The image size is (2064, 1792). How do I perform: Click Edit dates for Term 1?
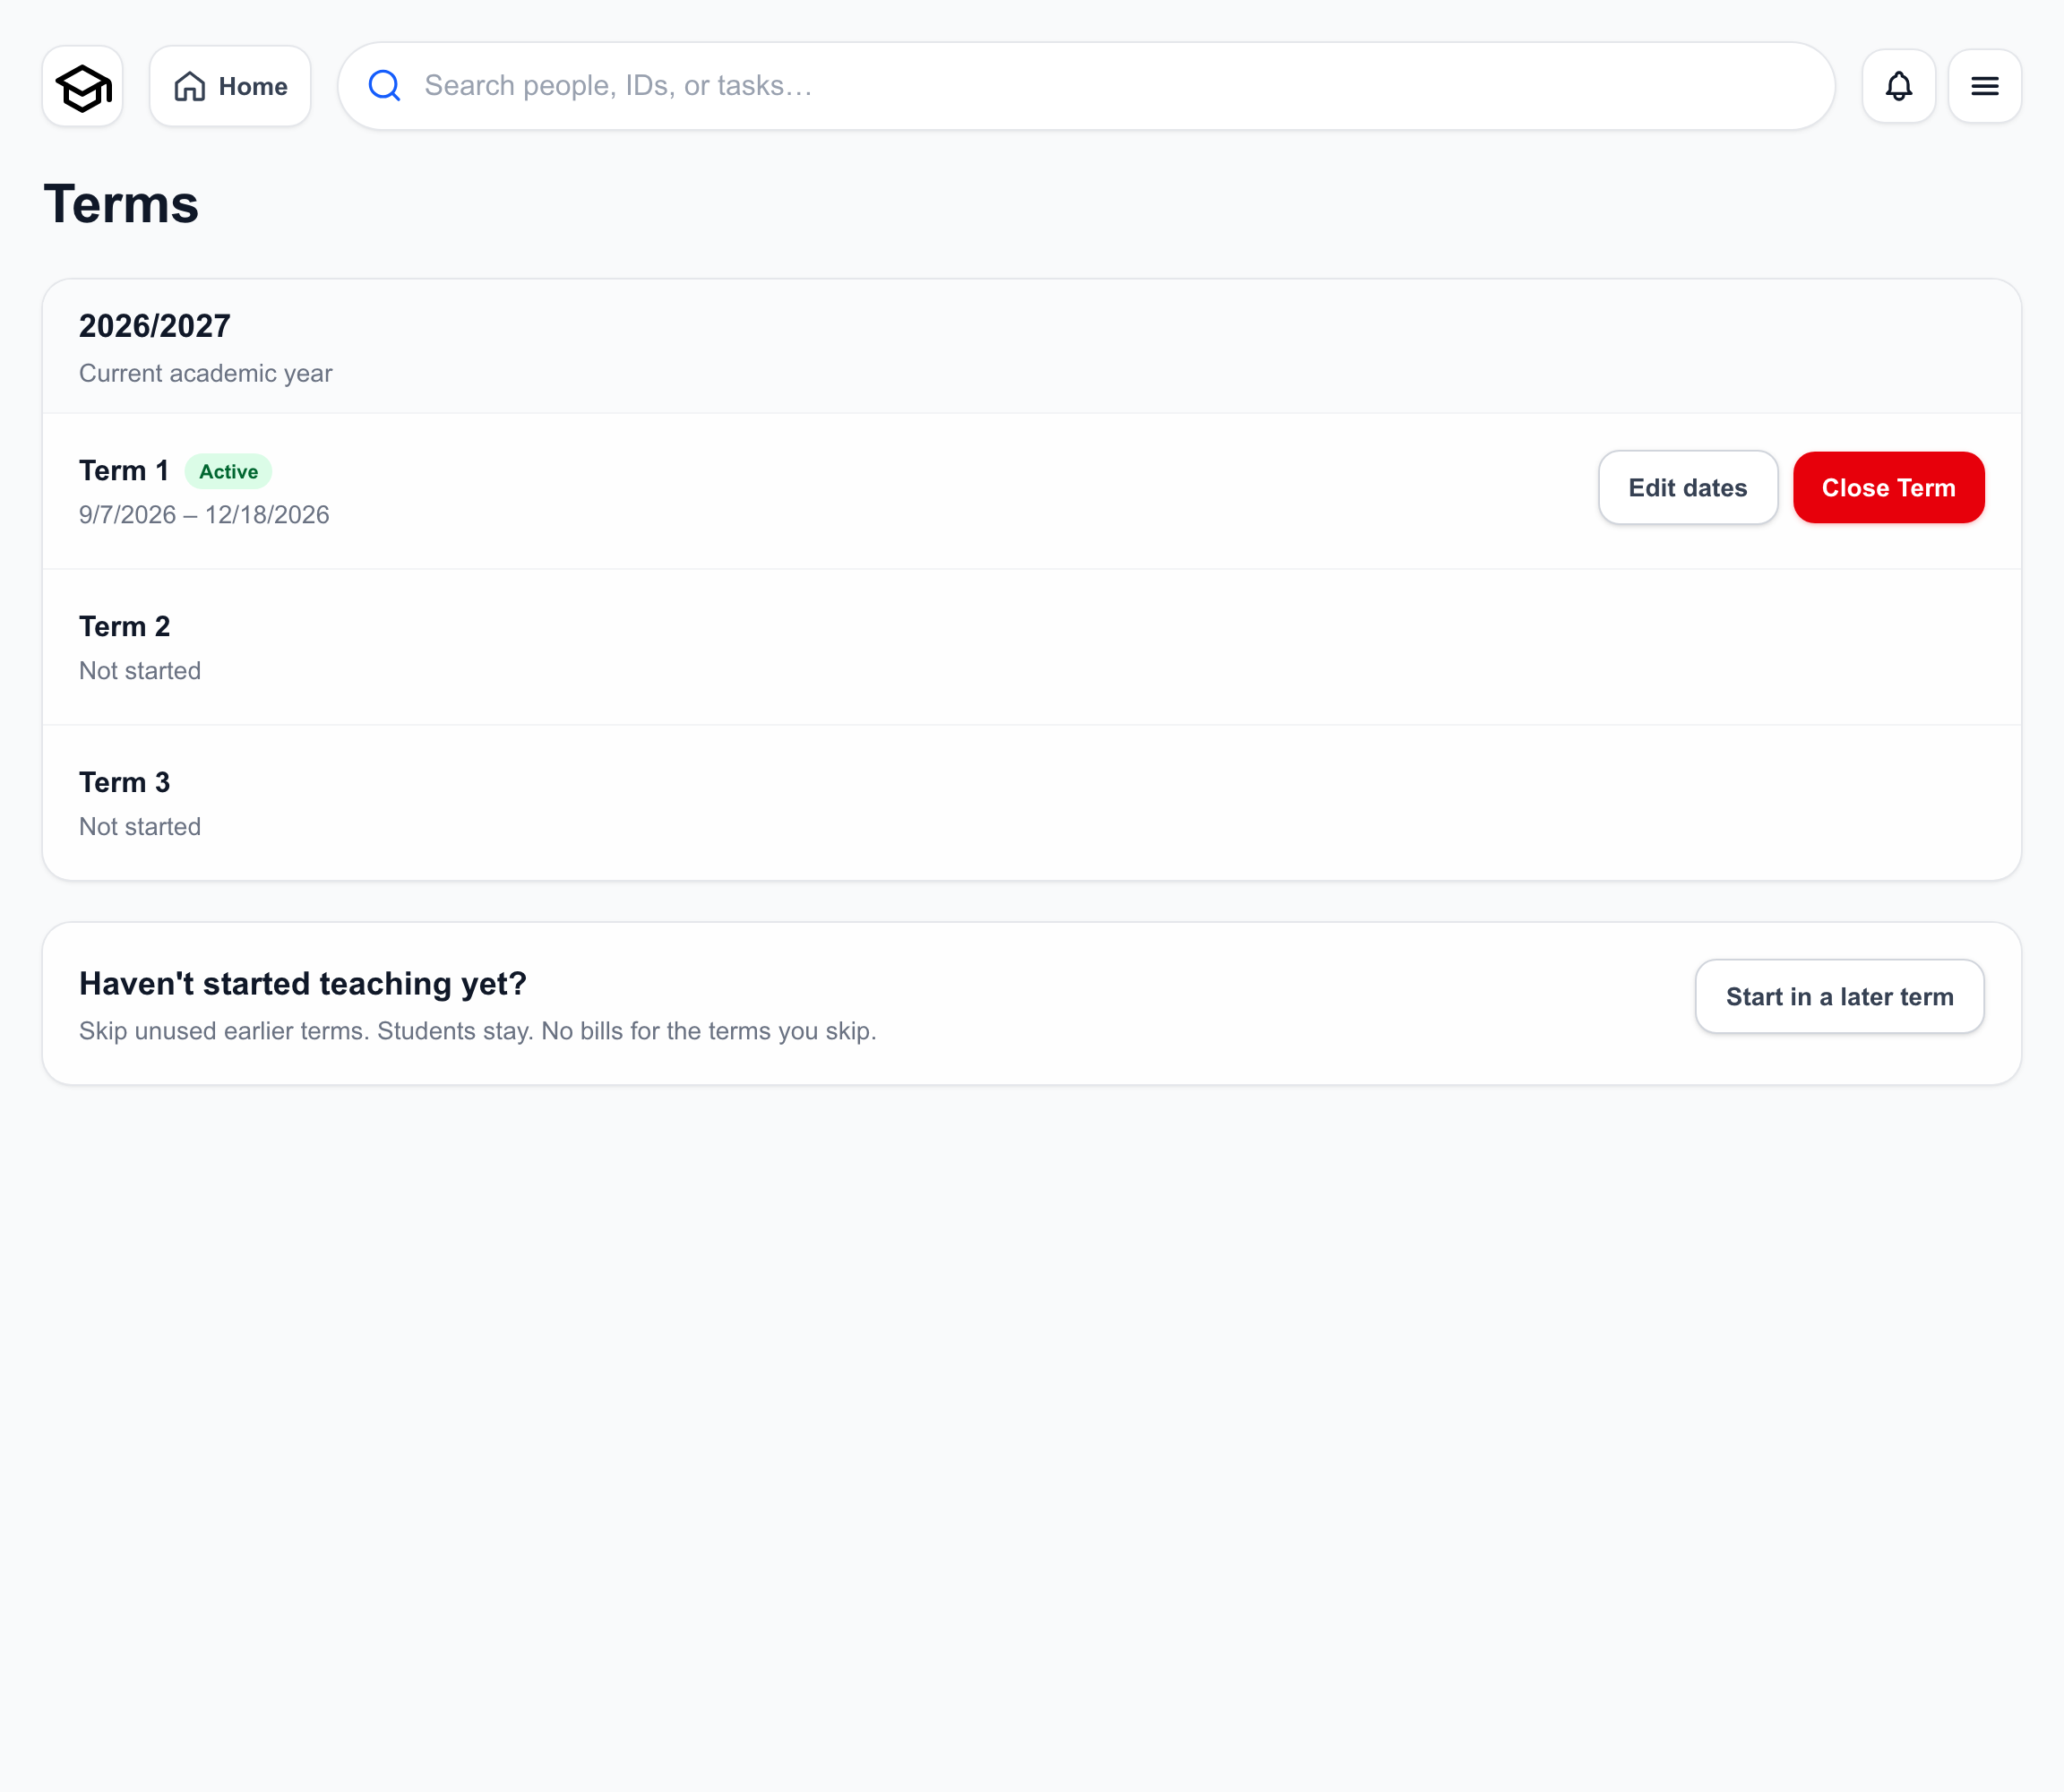1687,488
